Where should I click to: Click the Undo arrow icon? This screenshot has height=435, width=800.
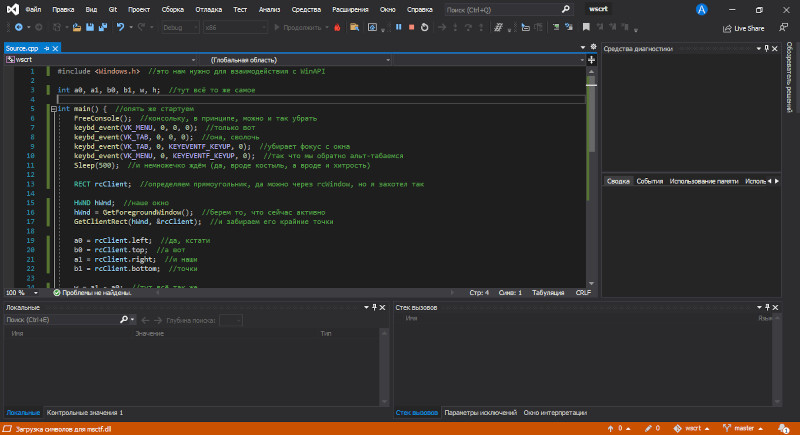coord(120,28)
